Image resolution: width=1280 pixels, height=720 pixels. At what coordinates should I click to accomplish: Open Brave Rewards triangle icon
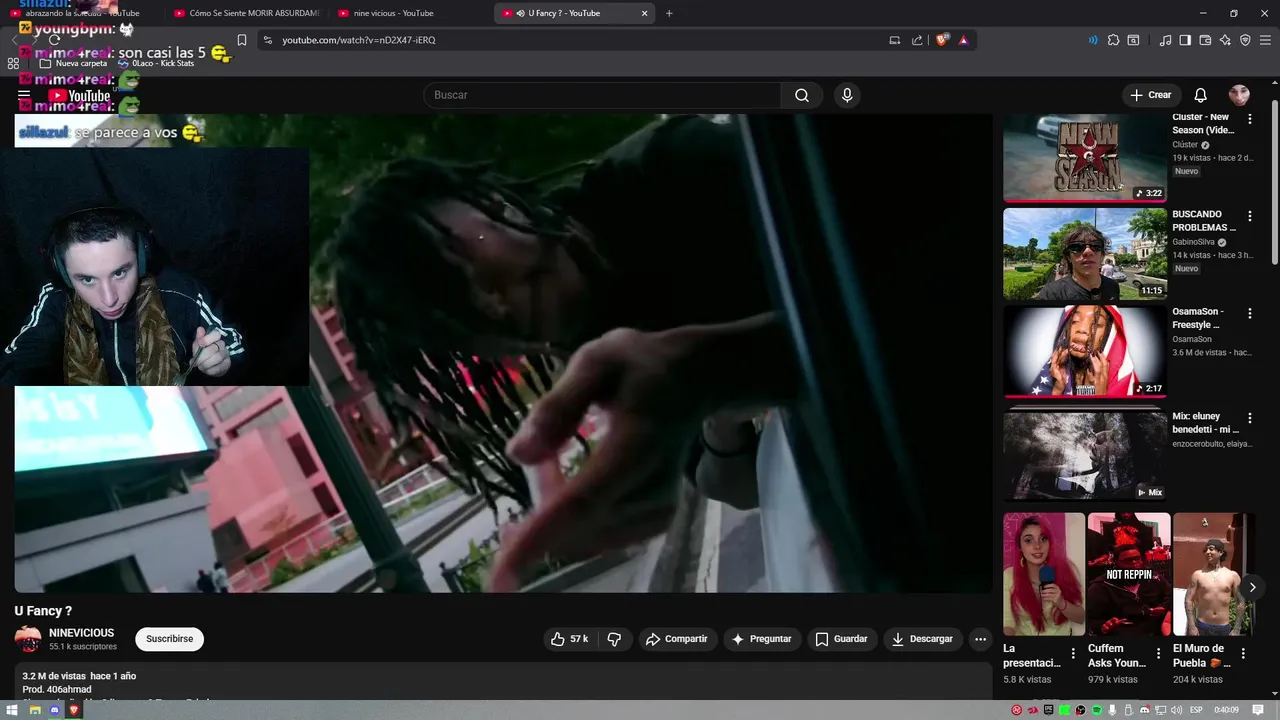[x=963, y=40]
